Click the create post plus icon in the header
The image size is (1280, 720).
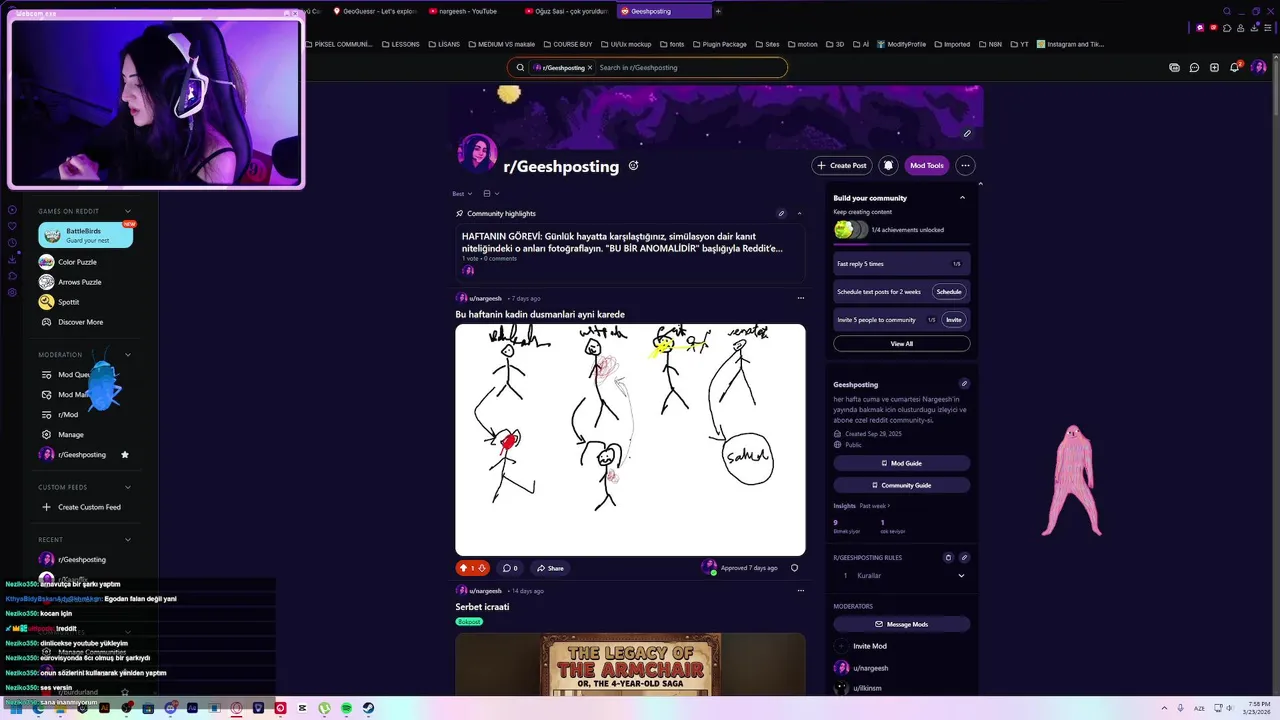click(1214, 67)
